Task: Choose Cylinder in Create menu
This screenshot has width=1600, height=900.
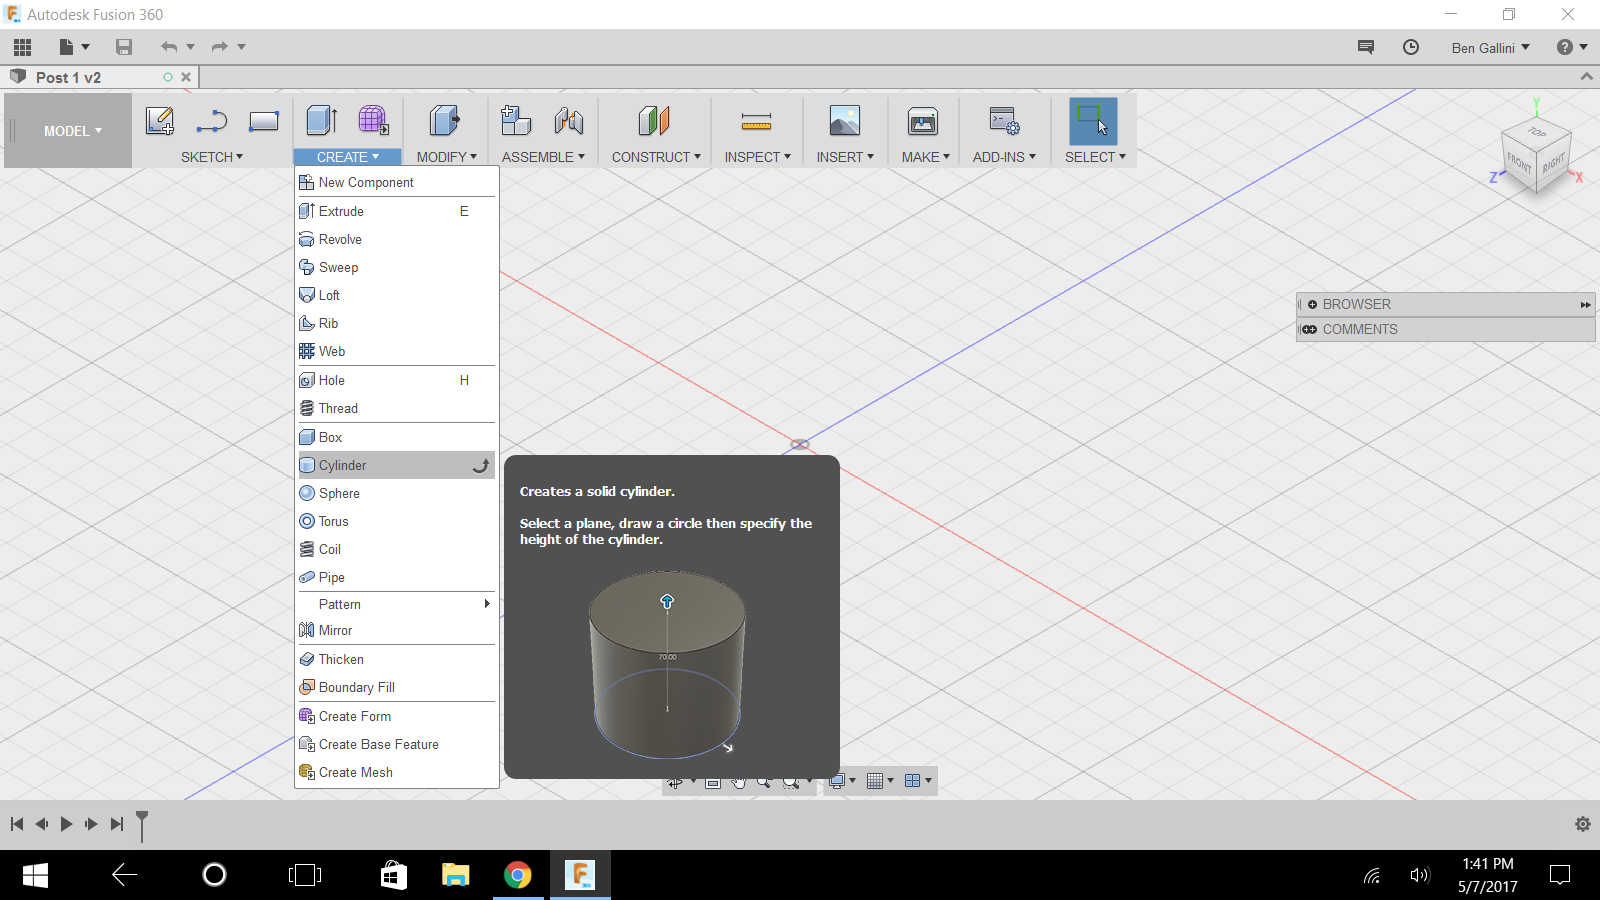Action: click(397, 465)
